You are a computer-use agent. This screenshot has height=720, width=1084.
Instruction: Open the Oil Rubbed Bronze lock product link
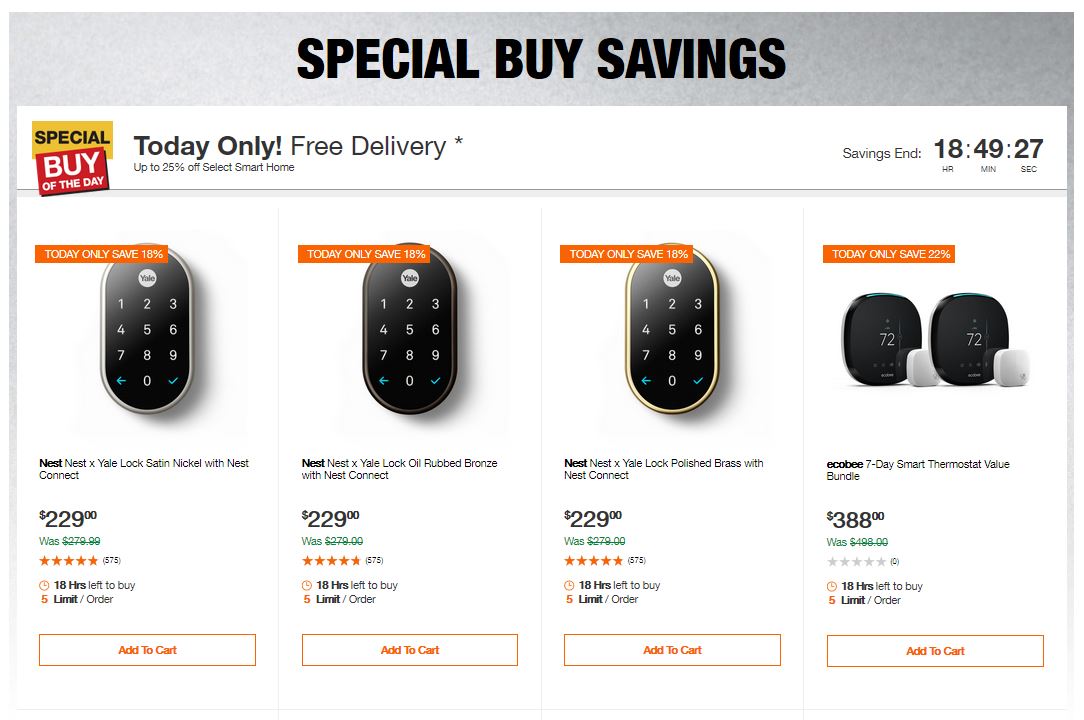point(399,469)
